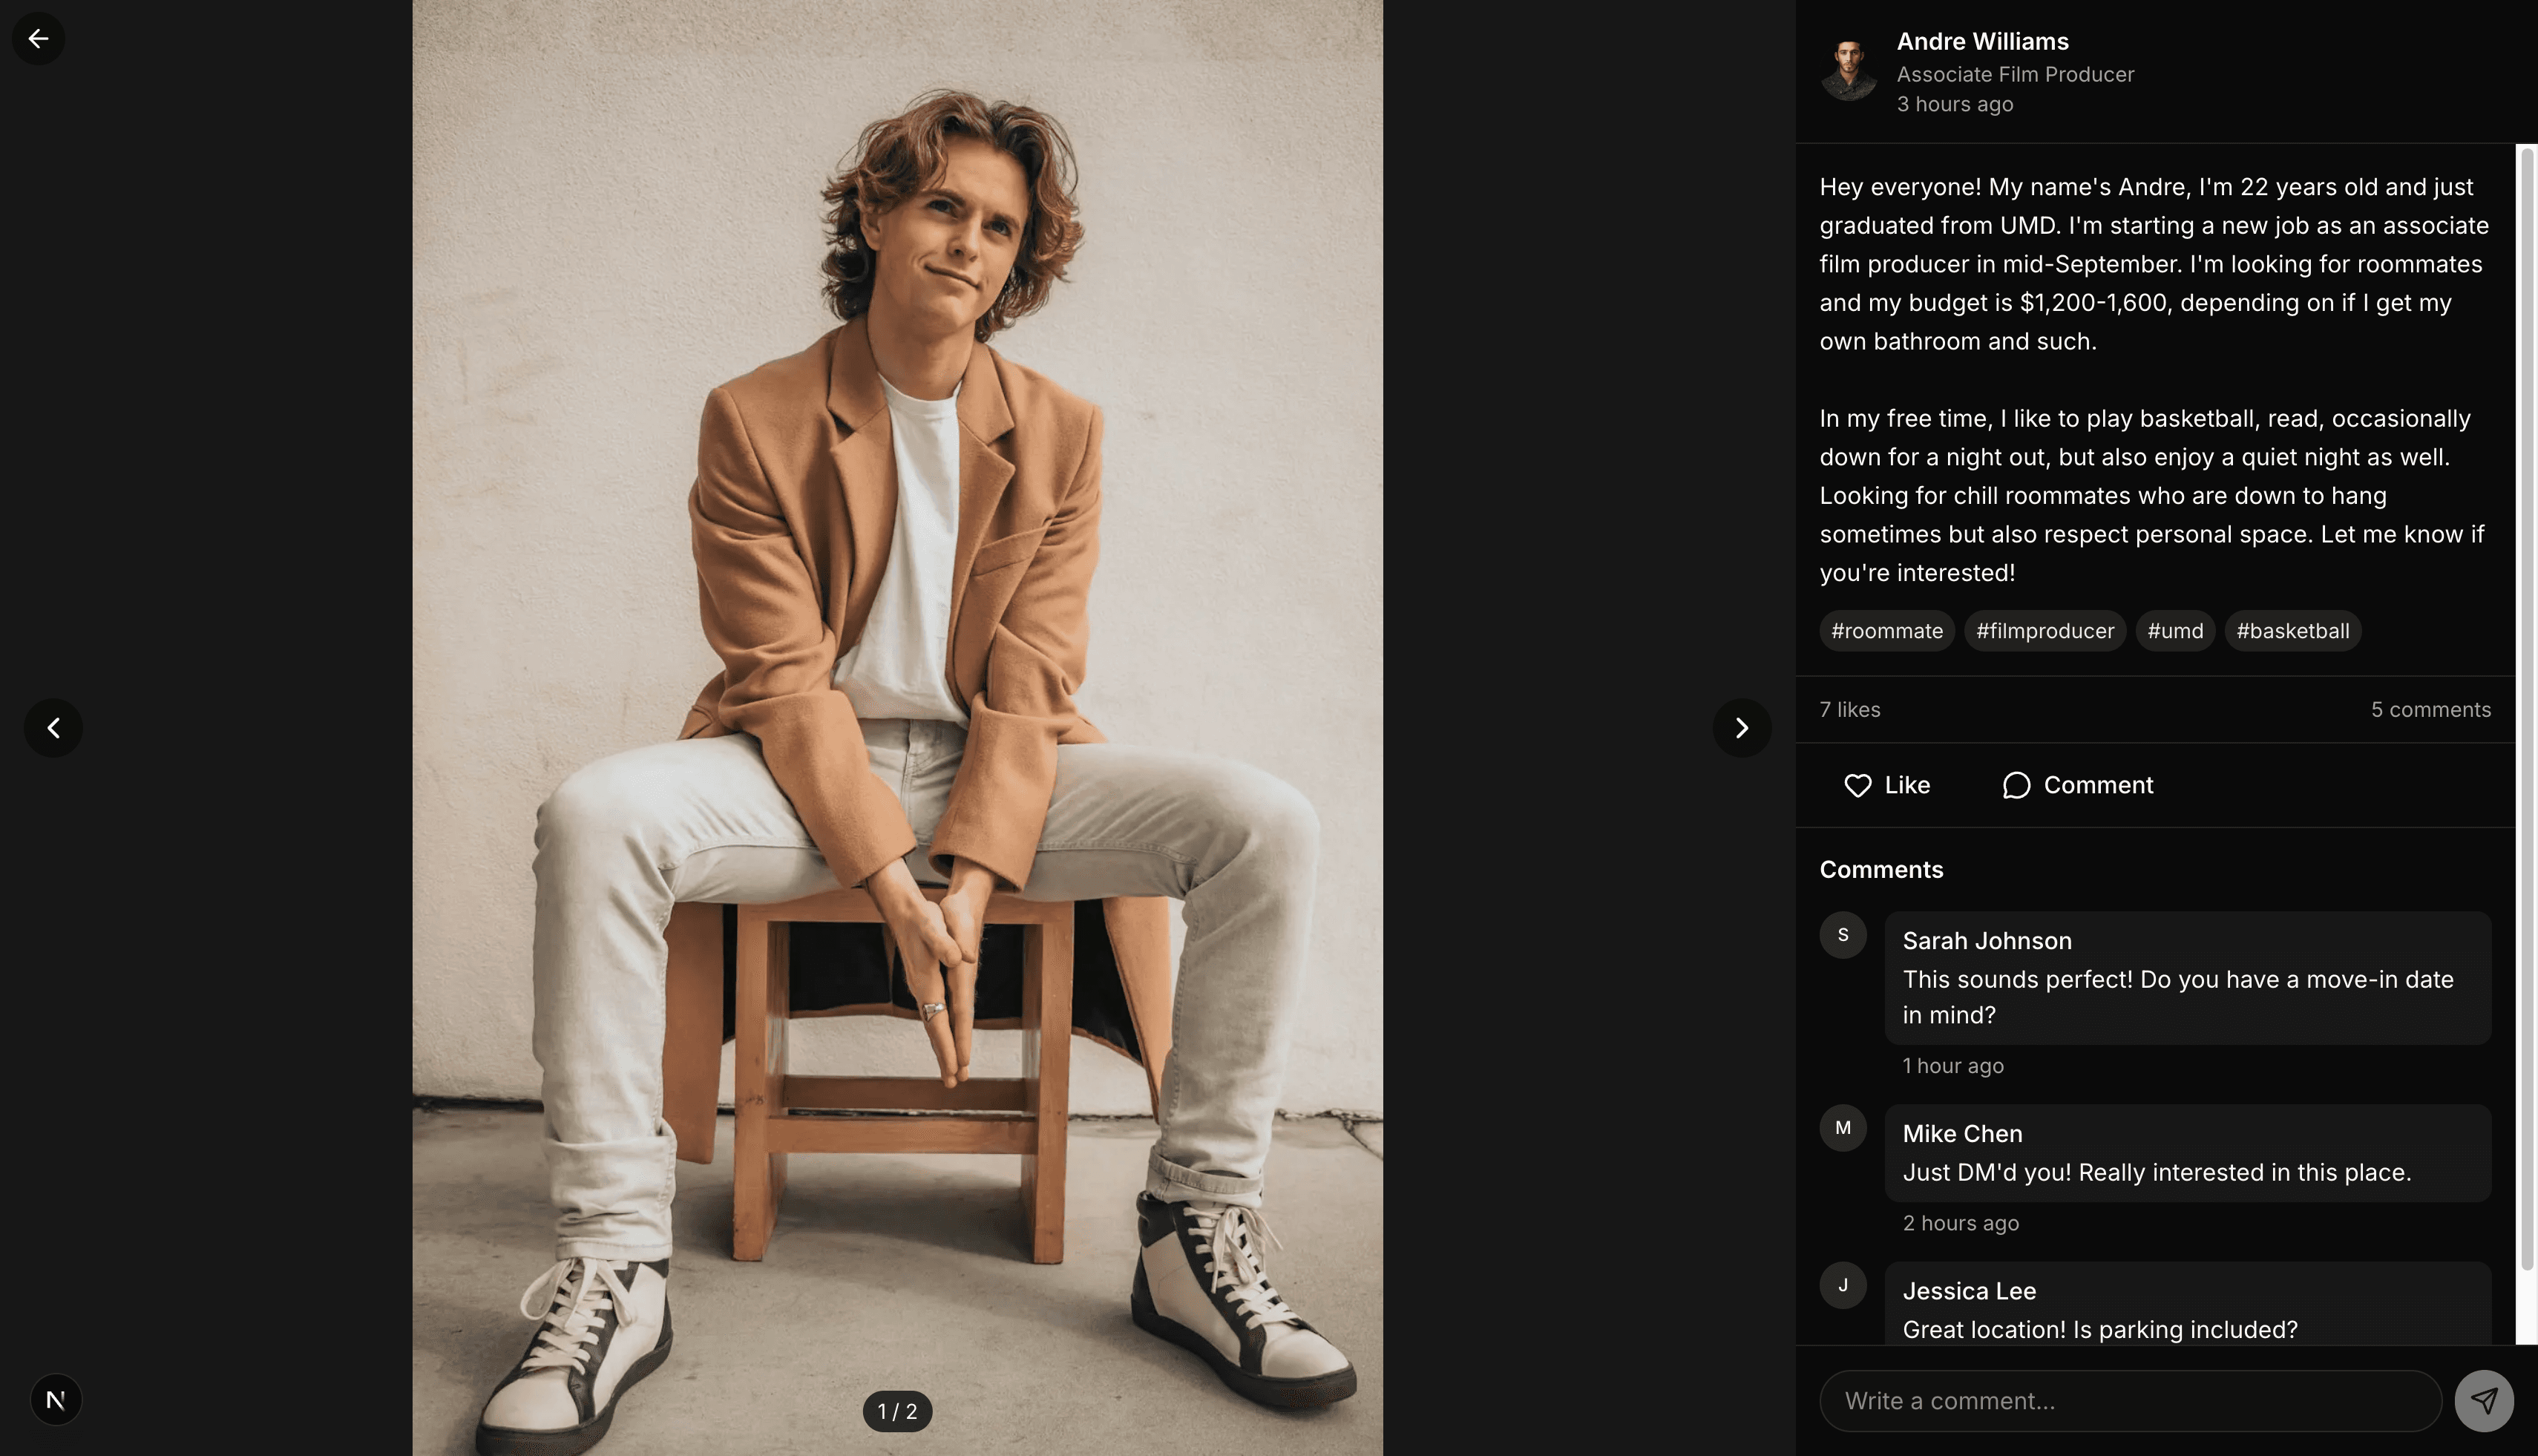This screenshot has height=1456, width=2538.
Task: Click the N logo in the corner
Action: 56,1399
